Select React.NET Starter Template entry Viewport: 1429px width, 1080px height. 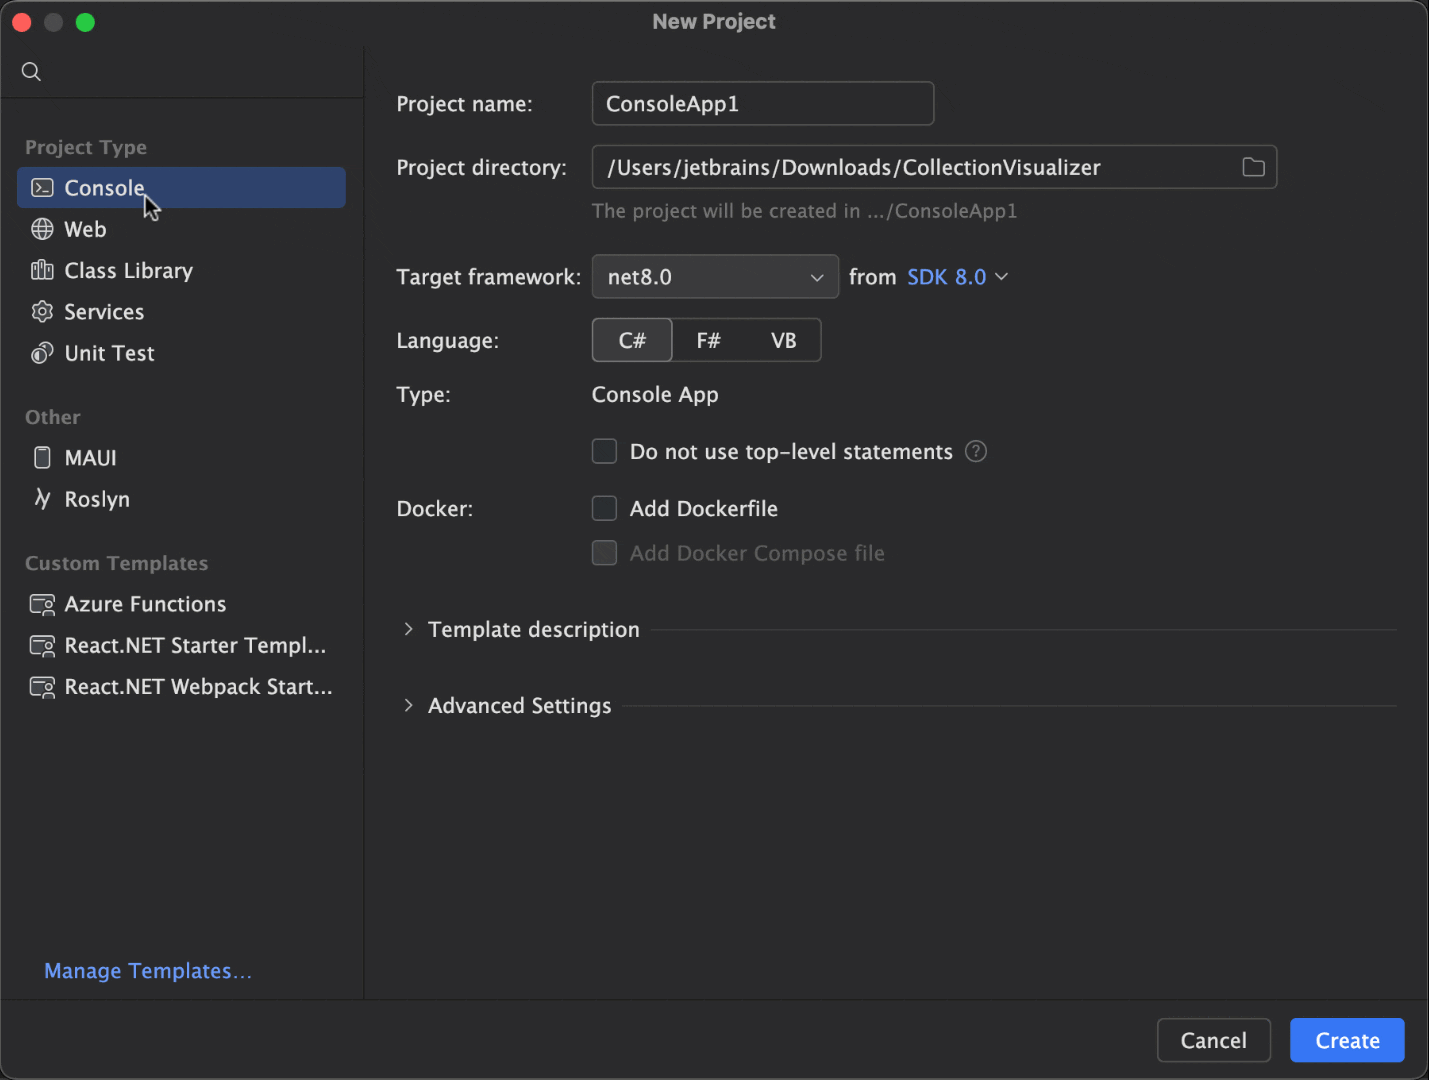tap(195, 646)
